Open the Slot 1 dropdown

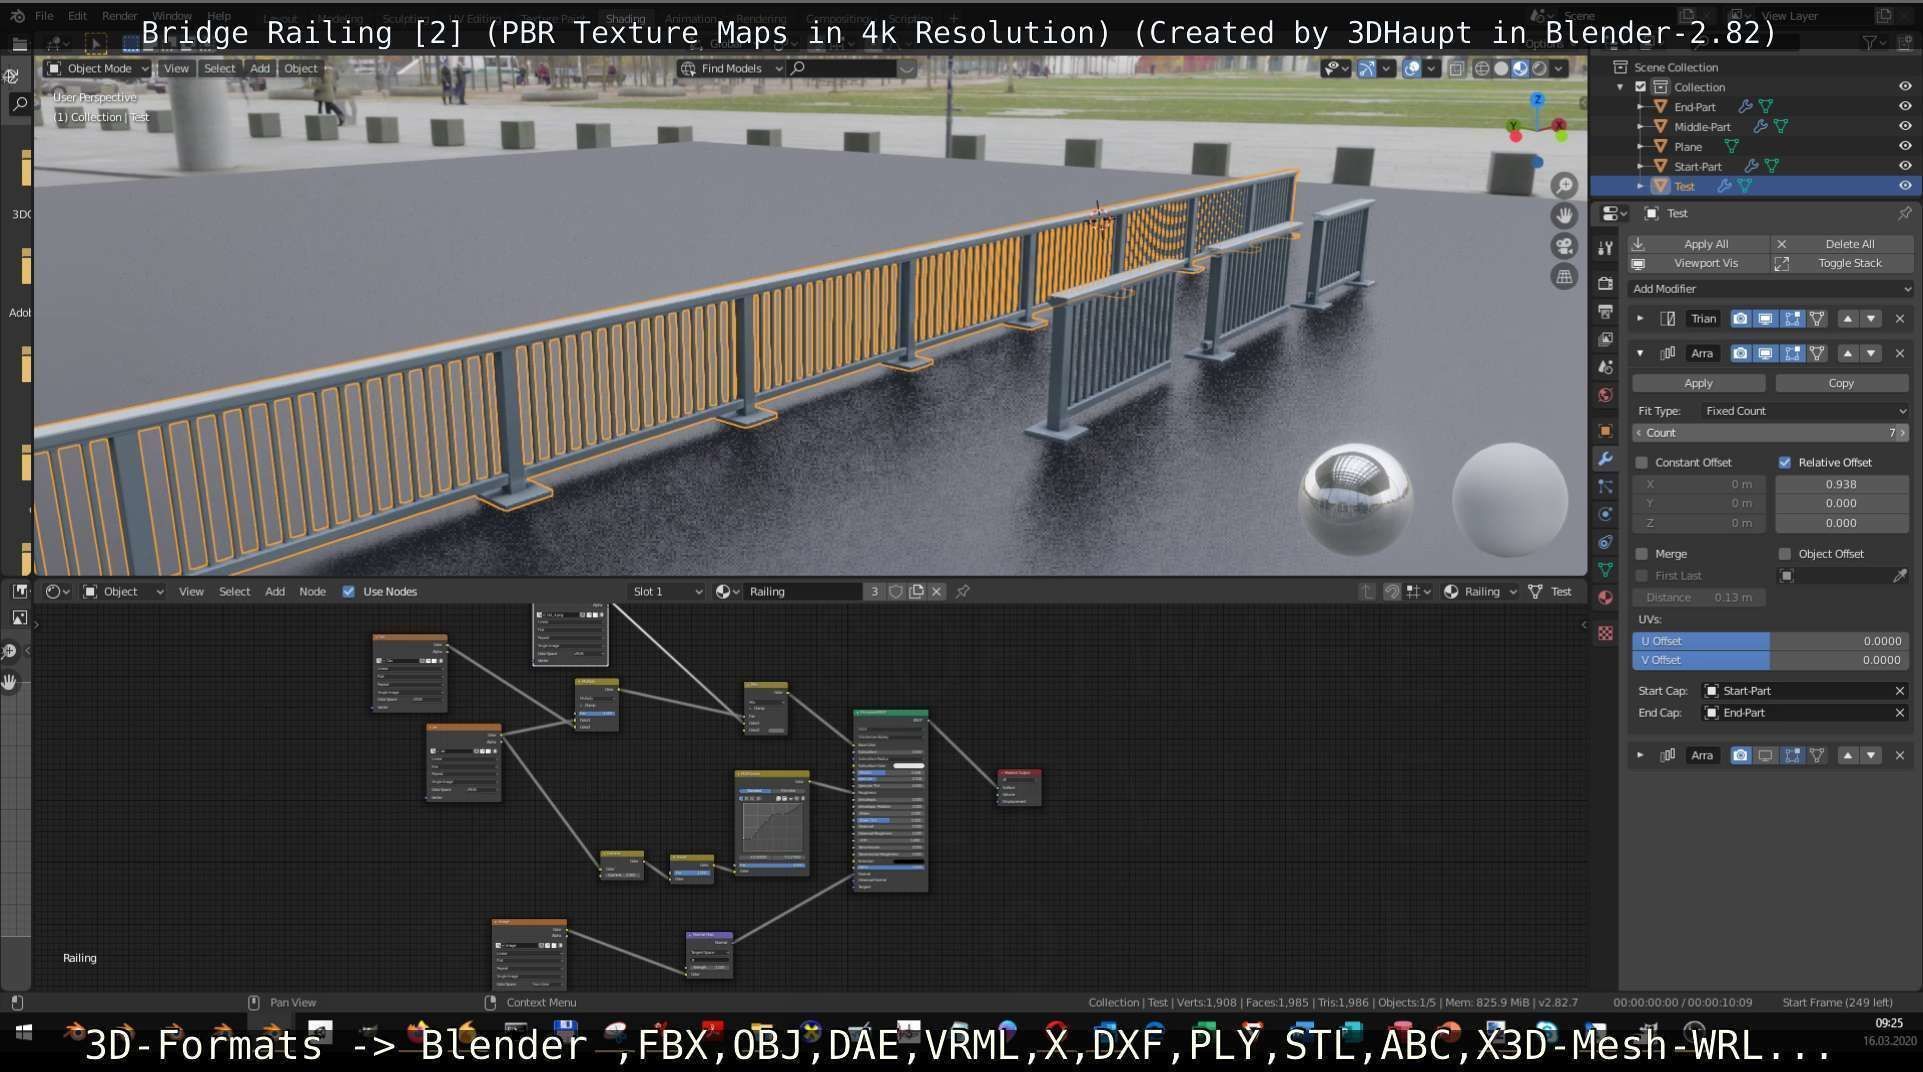click(667, 591)
